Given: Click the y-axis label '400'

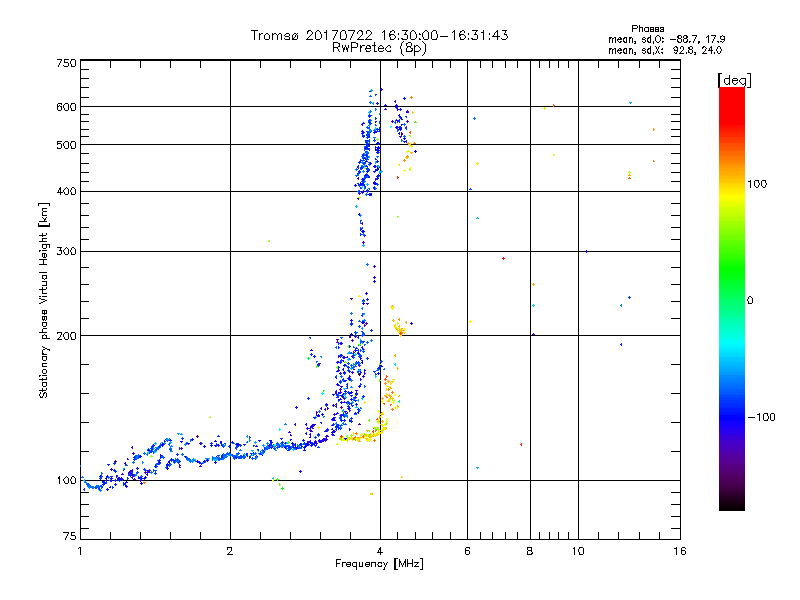Looking at the screenshot, I should pos(66,191).
